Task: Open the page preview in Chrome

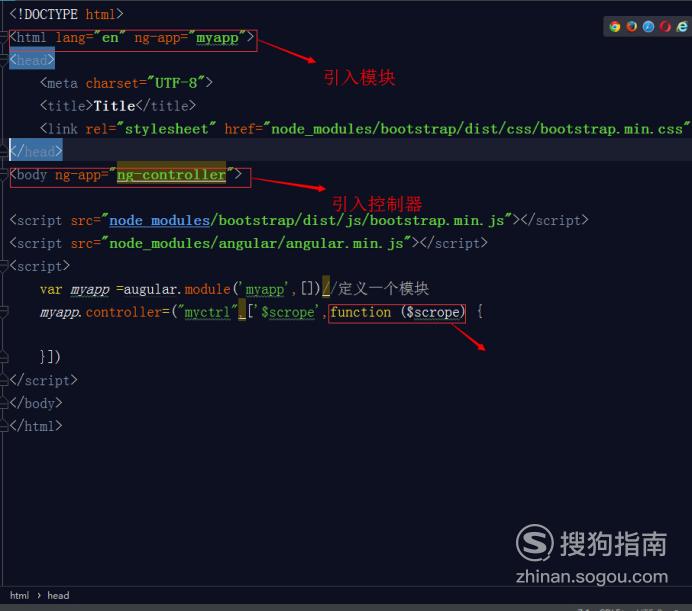Action: [614, 26]
